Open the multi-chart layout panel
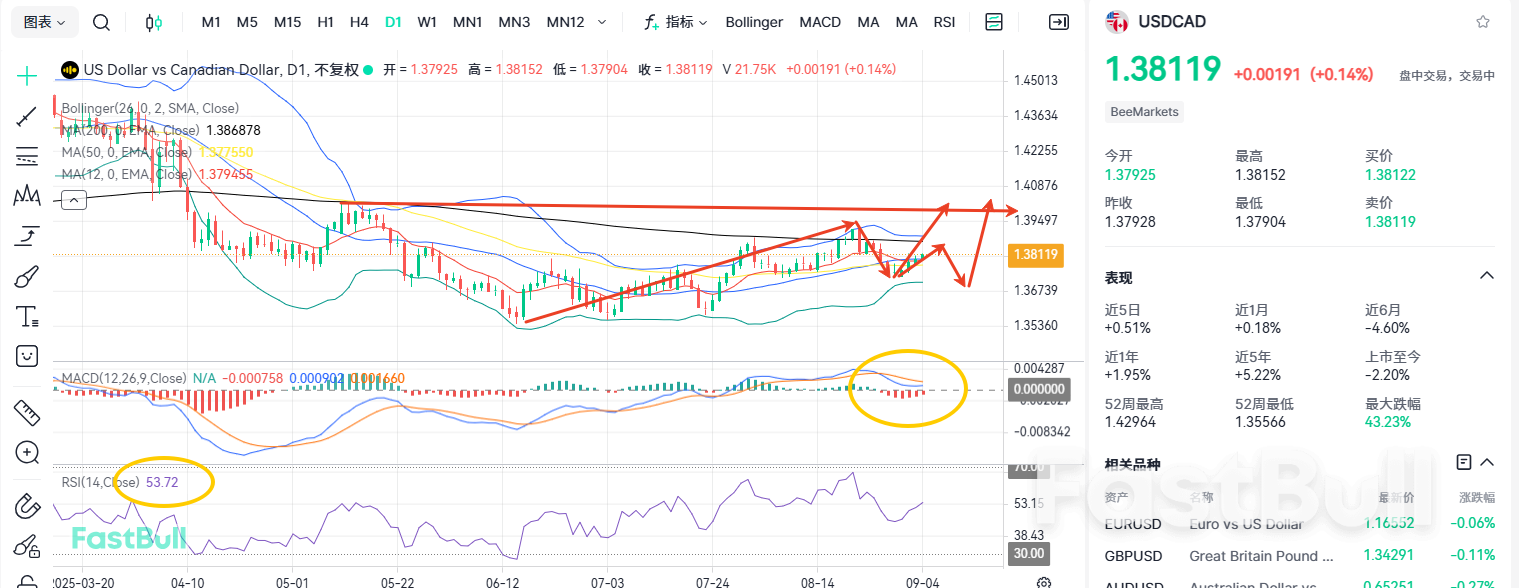The height and width of the screenshot is (588, 1519). [994, 21]
